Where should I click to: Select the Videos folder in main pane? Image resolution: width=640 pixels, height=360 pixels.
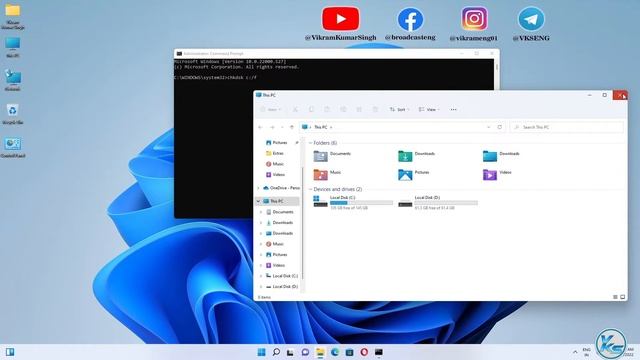[x=497, y=174]
